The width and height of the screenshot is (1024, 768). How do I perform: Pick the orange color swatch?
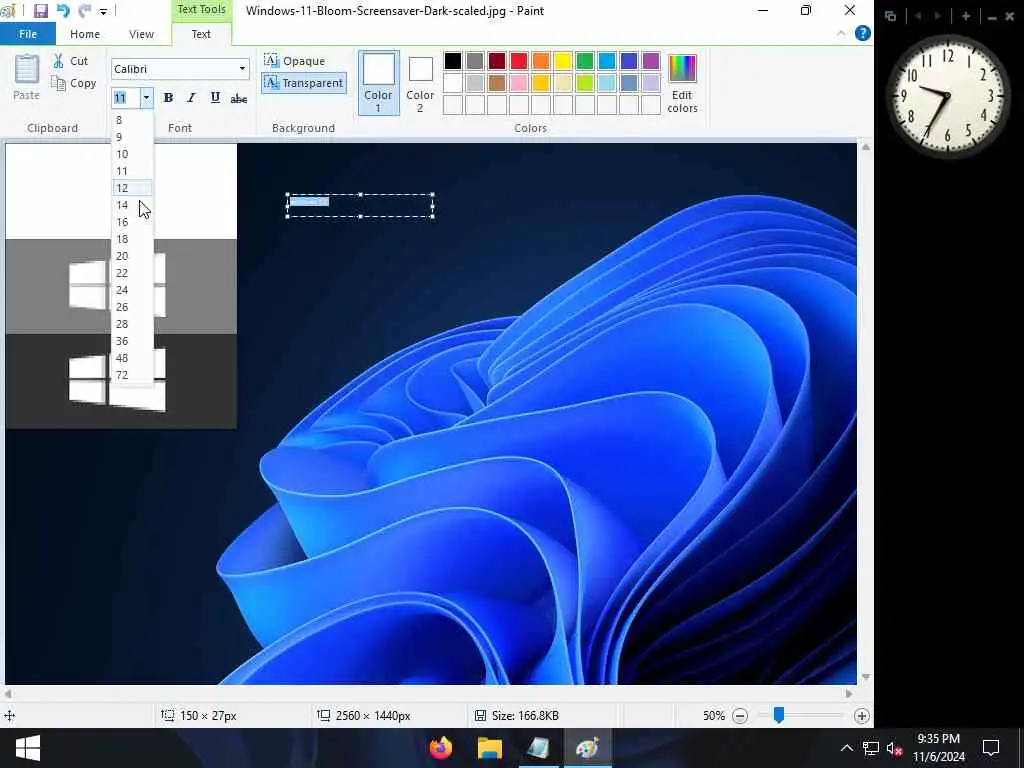click(541, 61)
